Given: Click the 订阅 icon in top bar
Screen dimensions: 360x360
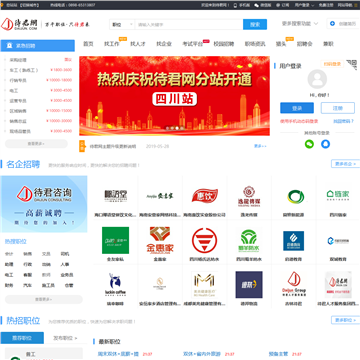Looking at the screenshot, I should coord(278,5).
